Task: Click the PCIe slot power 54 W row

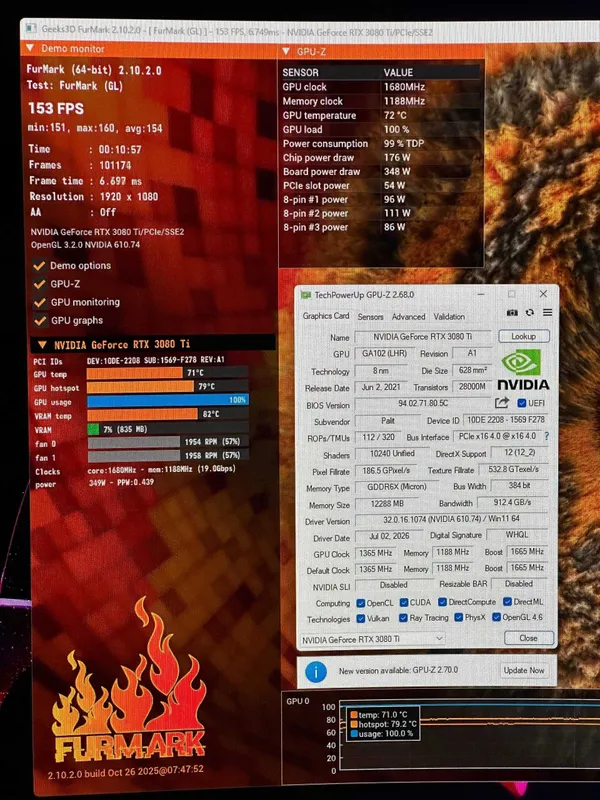Action: (381, 186)
